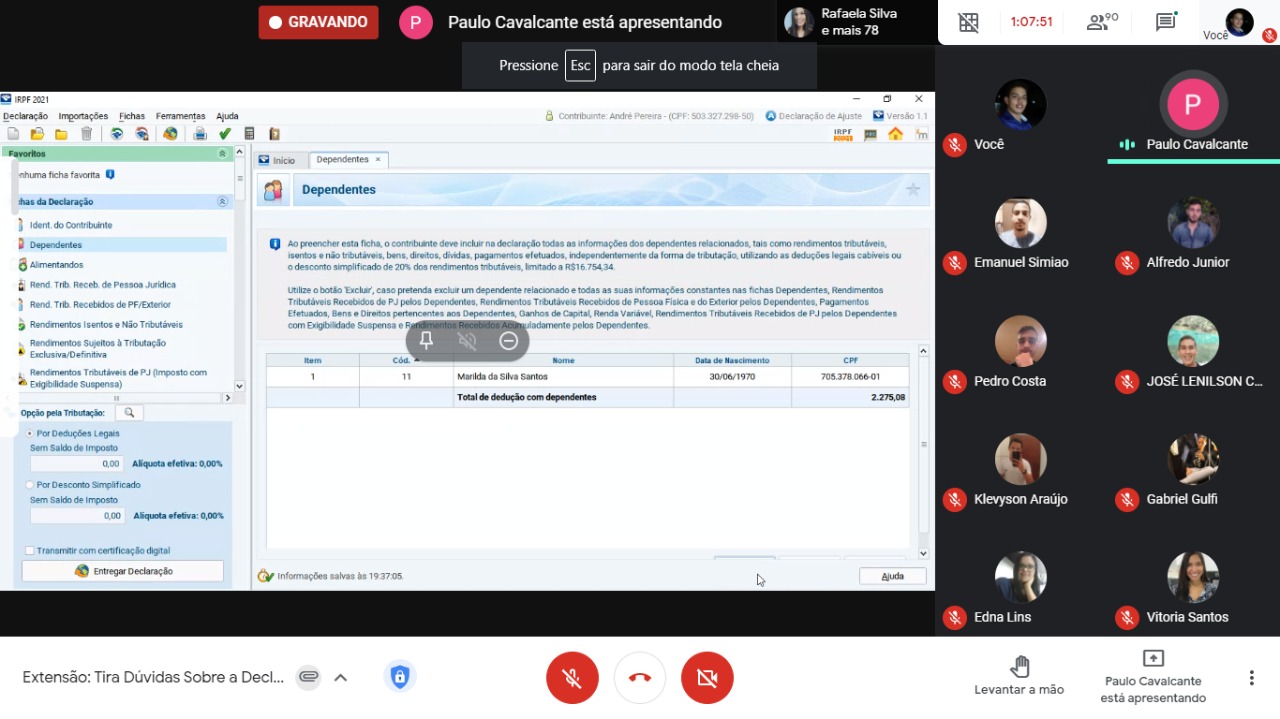
Task: Click the IRPF orange logo icon
Action: (843, 134)
